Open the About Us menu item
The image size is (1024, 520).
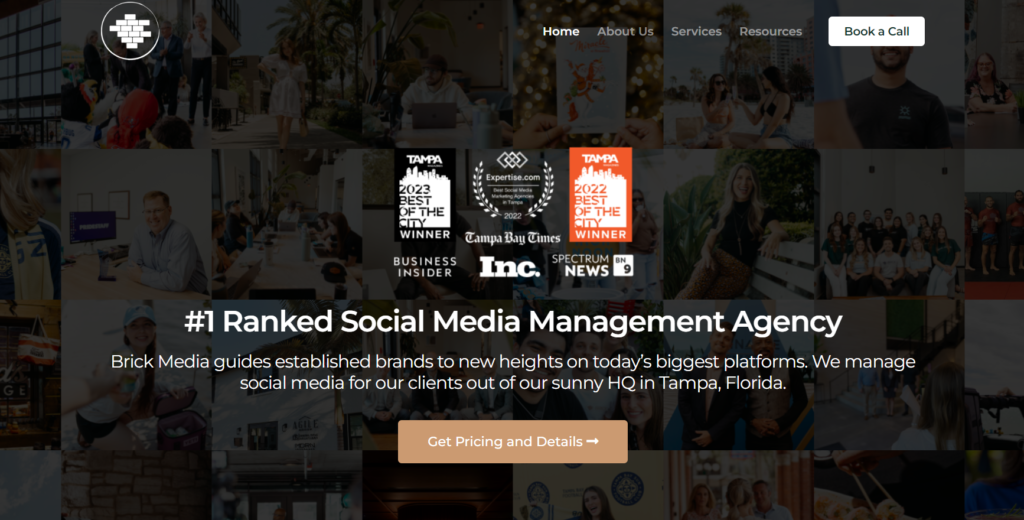click(x=625, y=31)
